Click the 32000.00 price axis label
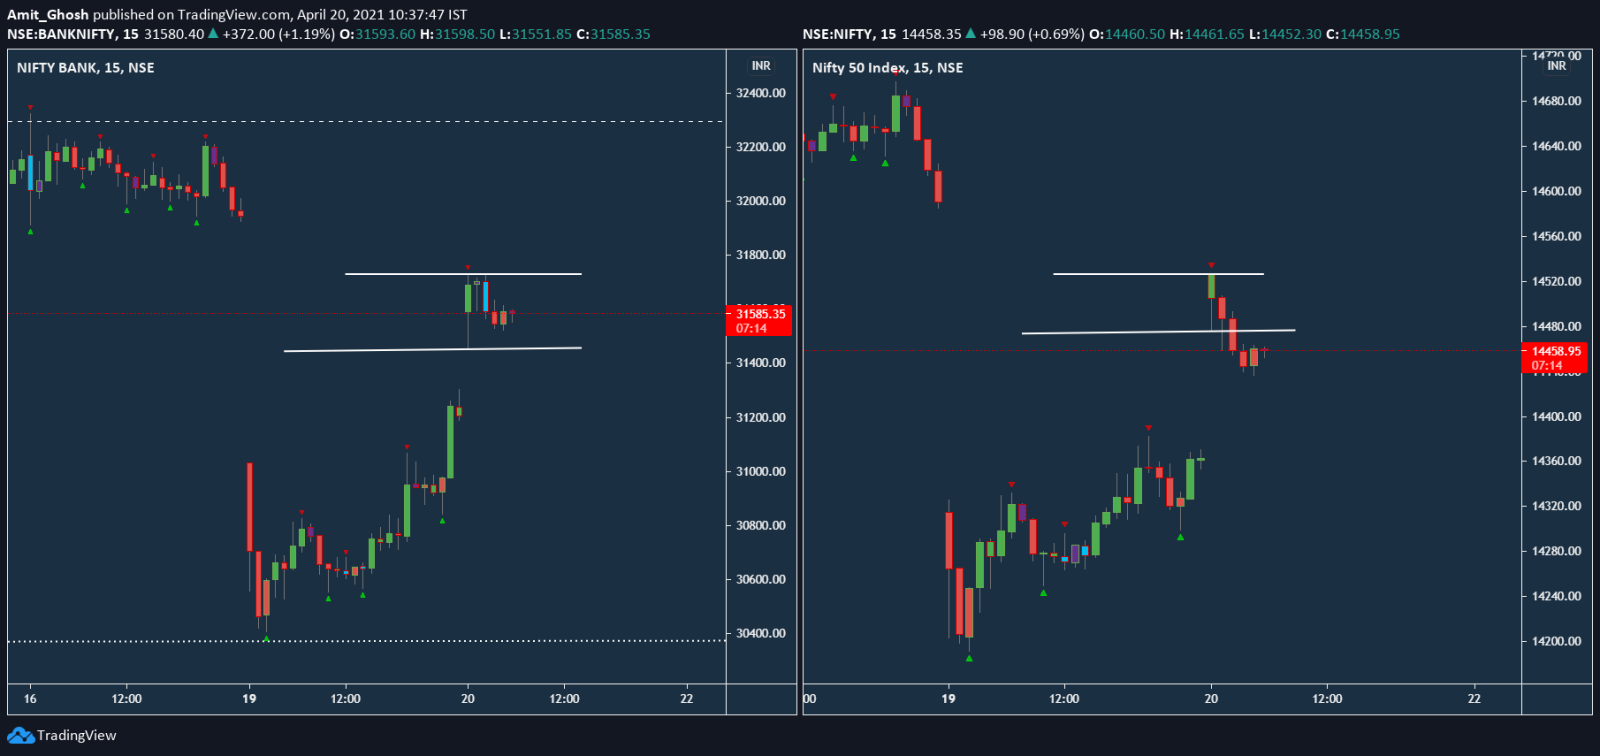 (761, 201)
